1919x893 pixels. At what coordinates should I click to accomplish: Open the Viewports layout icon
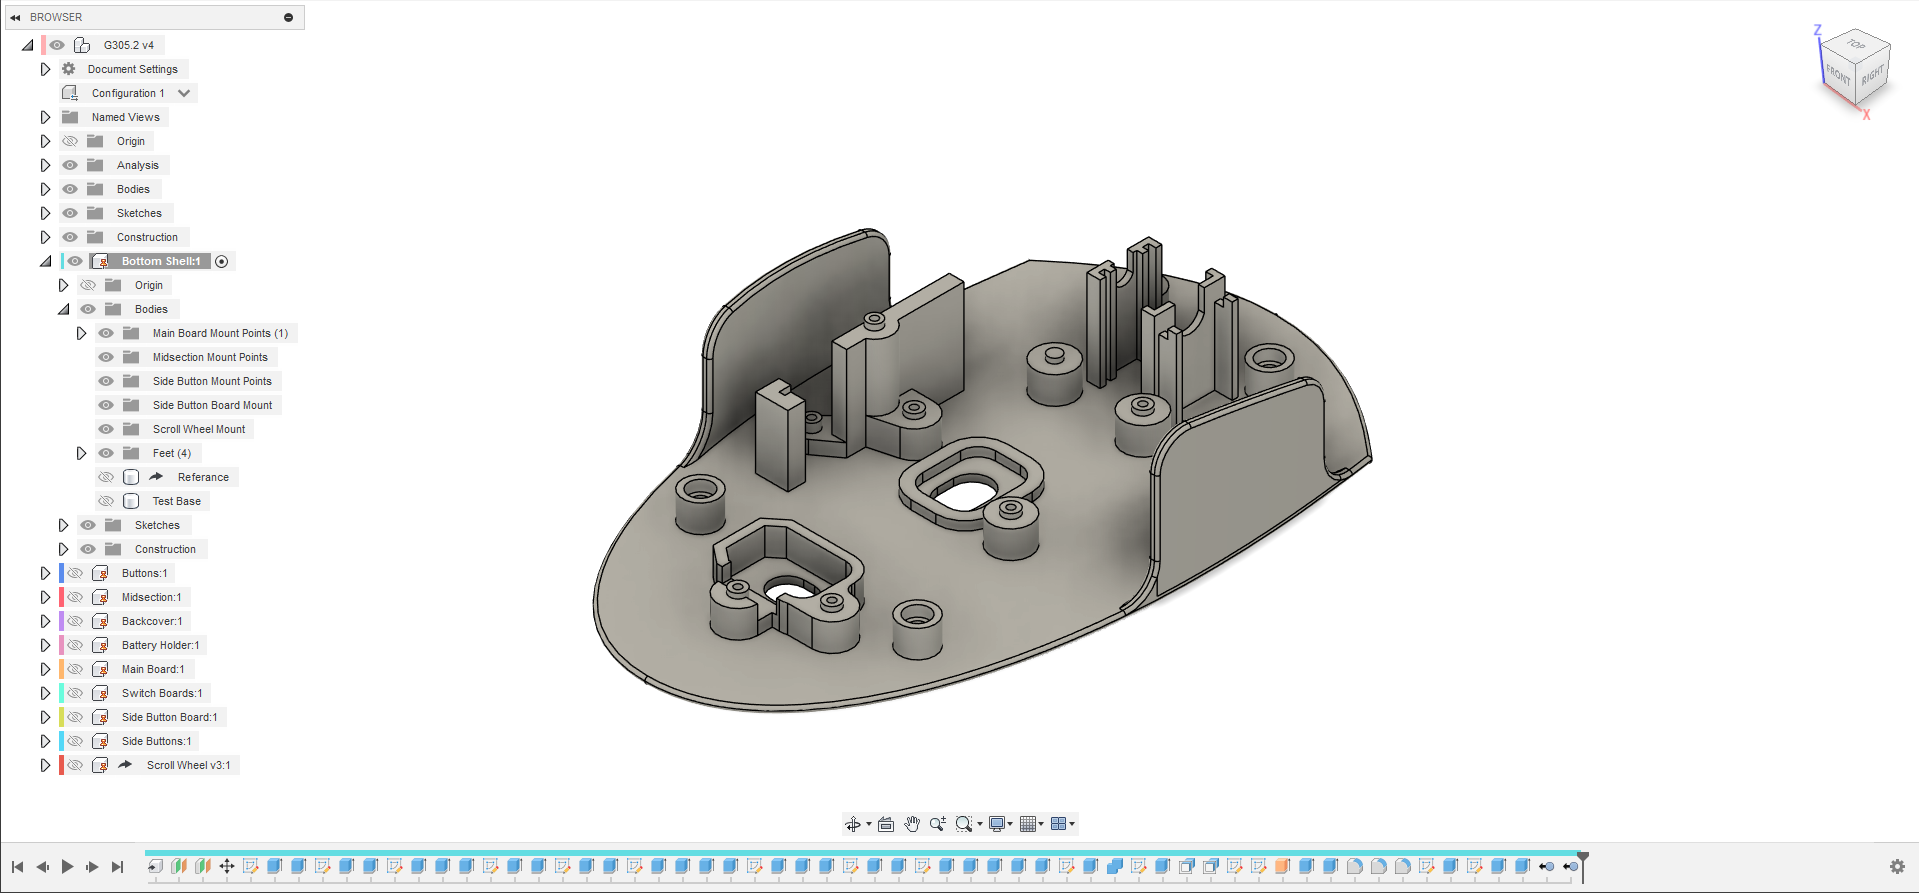click(x=1058, y=824)
